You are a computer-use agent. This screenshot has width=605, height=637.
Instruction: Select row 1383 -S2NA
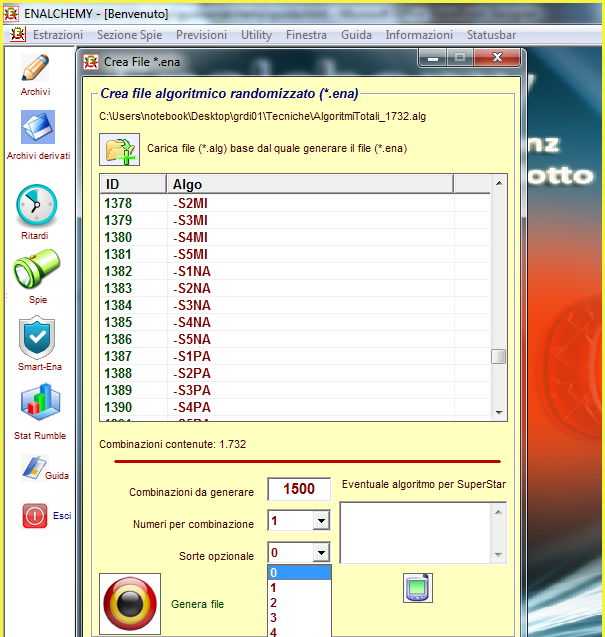coord(295,288)
